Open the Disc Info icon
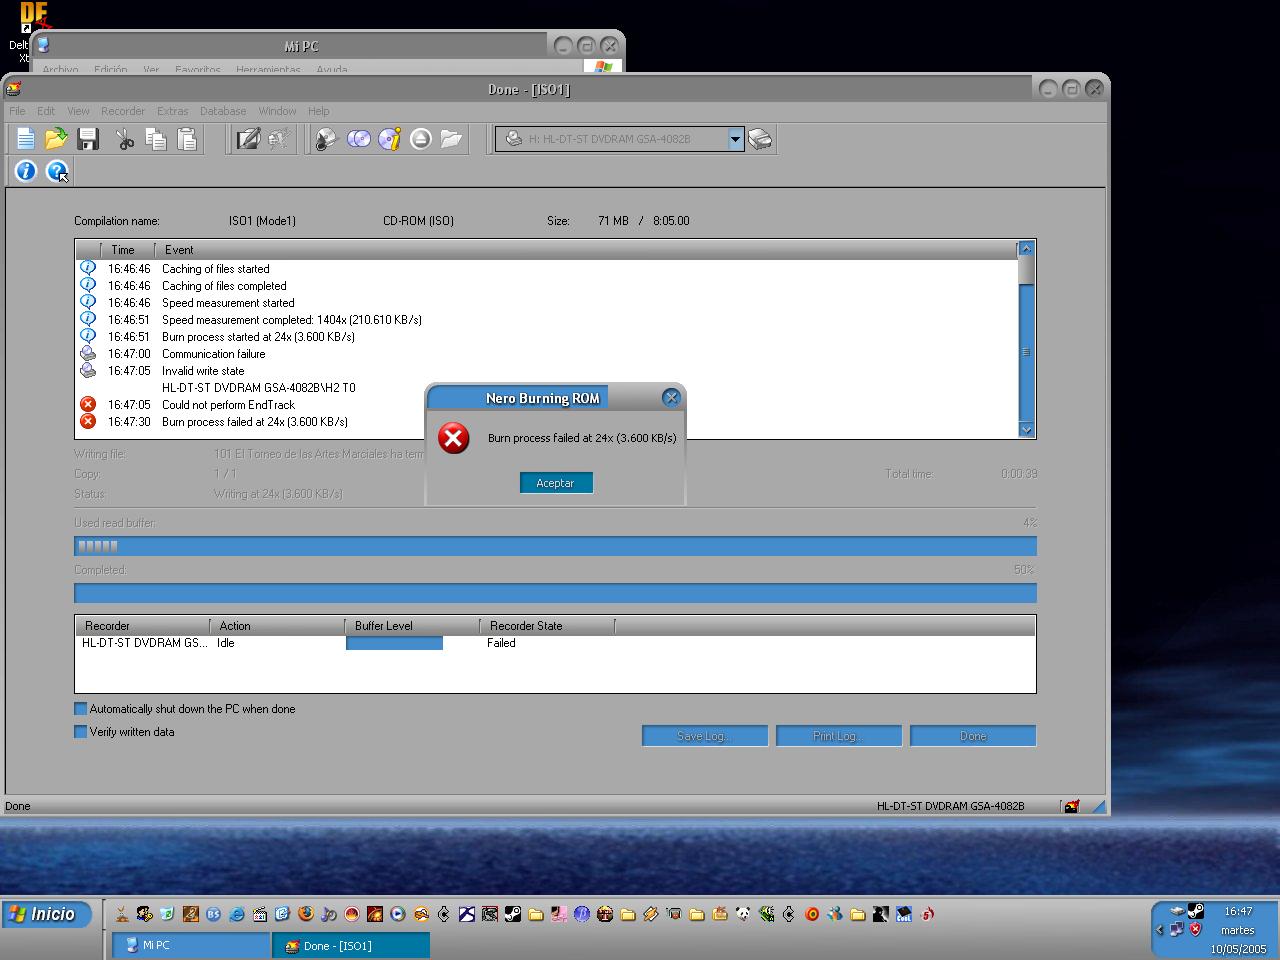 pyautogui.click(x=390, y=139)
